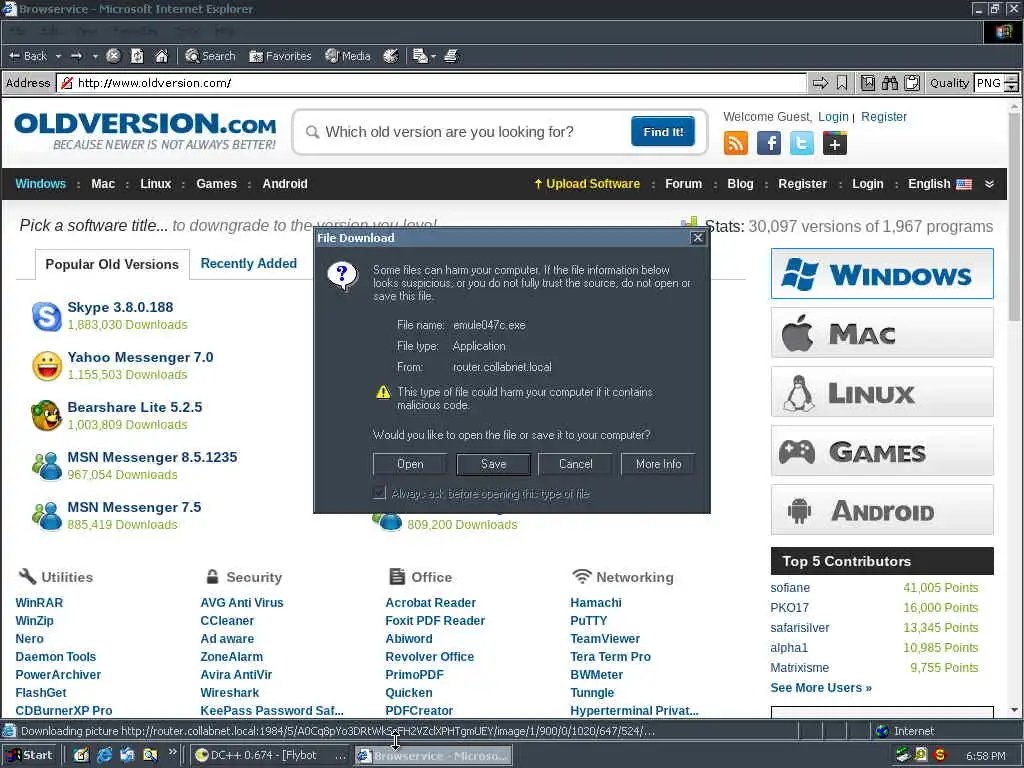The width and height of the screenshot is (1024, 768).
Task: Open the Quality PNG format dropdown
Action: pyautogui.click(x=1011, y=83)
